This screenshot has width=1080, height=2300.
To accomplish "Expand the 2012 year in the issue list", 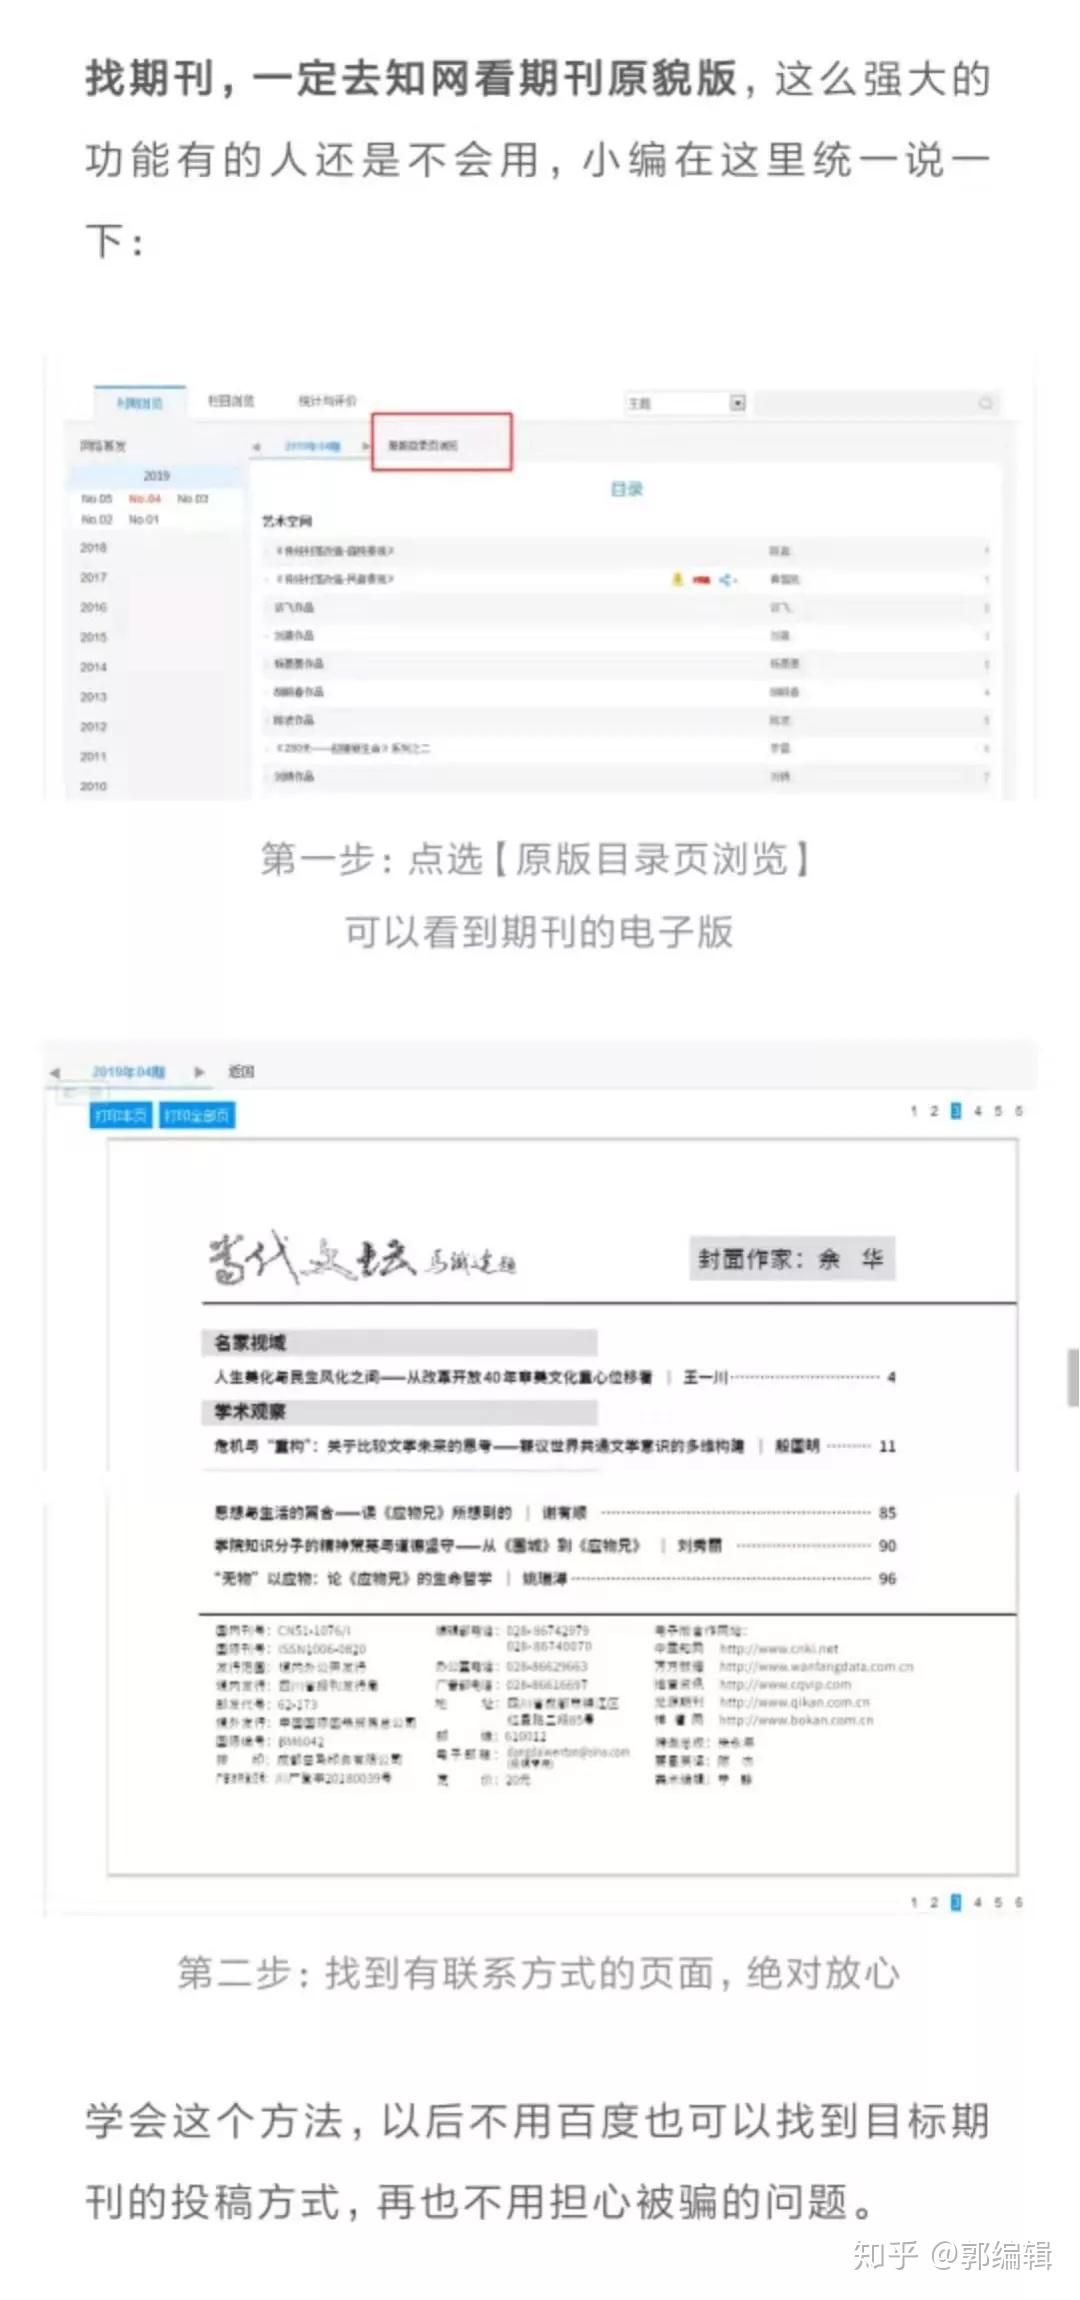I will click(93, 727).
